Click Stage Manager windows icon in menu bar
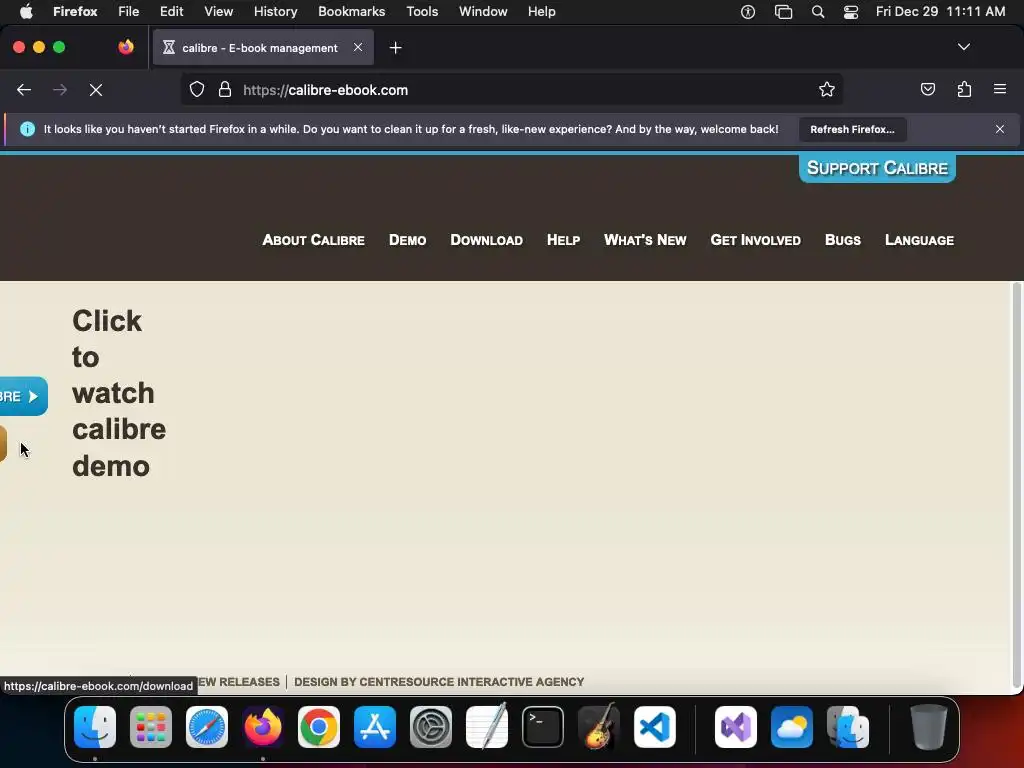 click(x=783, y=12)
